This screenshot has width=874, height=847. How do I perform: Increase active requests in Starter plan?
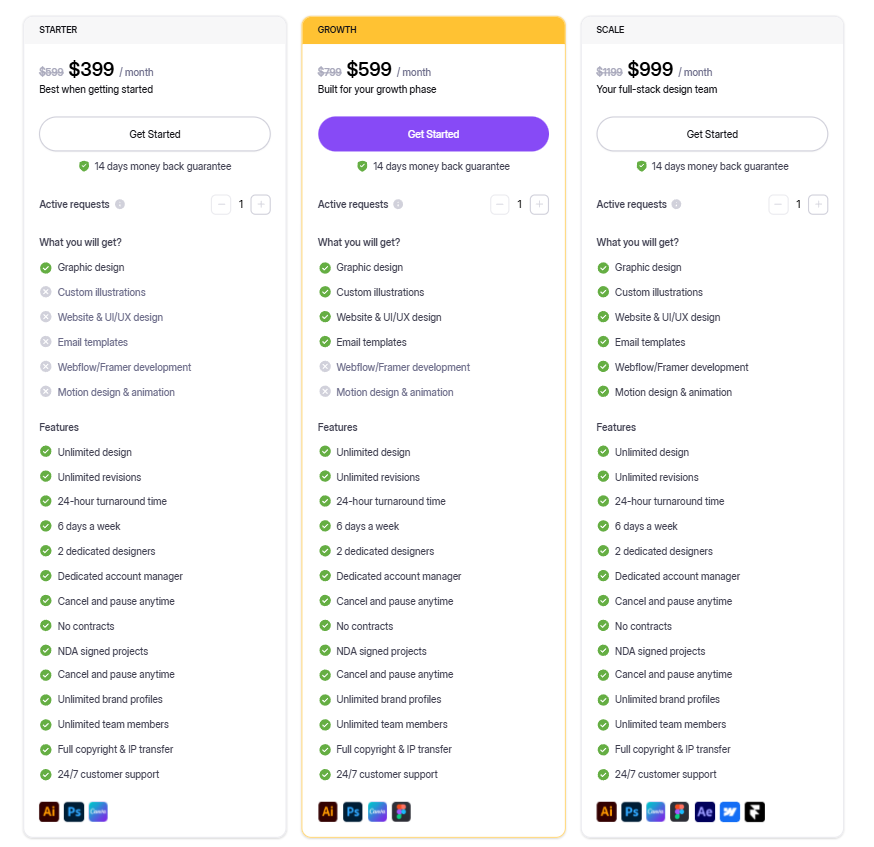point(261,205)
